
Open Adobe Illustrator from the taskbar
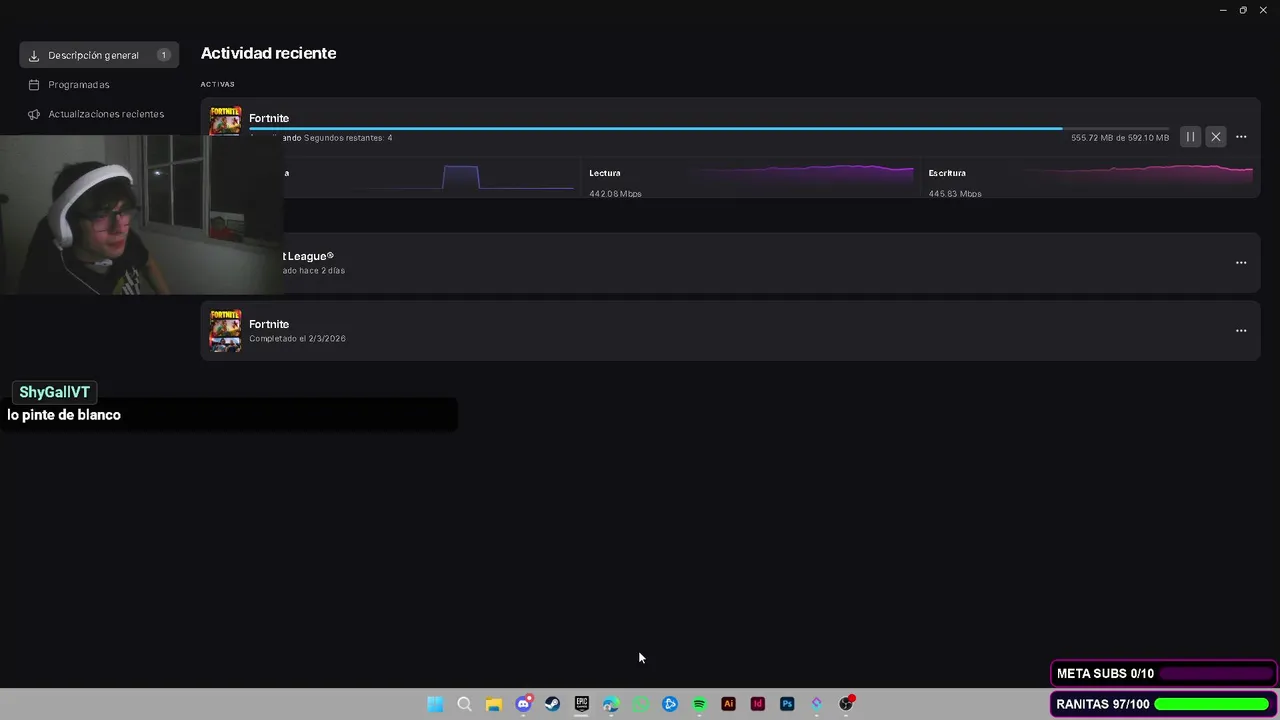728,704
